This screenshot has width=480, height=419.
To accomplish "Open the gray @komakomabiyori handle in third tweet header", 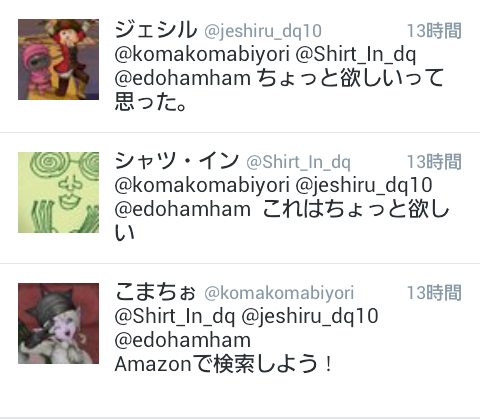I will pos(279,294).
